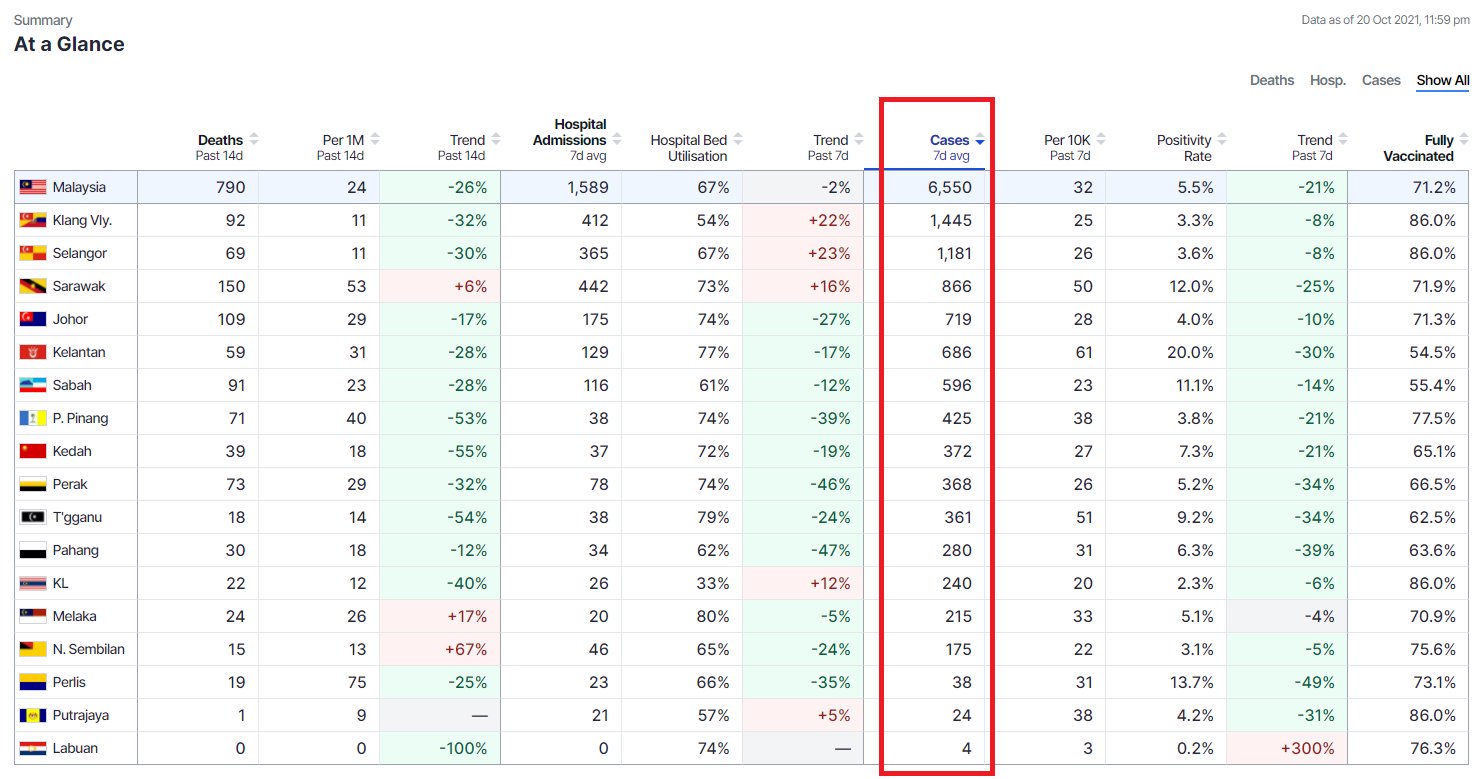Toggle sort on Cases 7d avg column

pyautogui.click(x=980, y=141)
